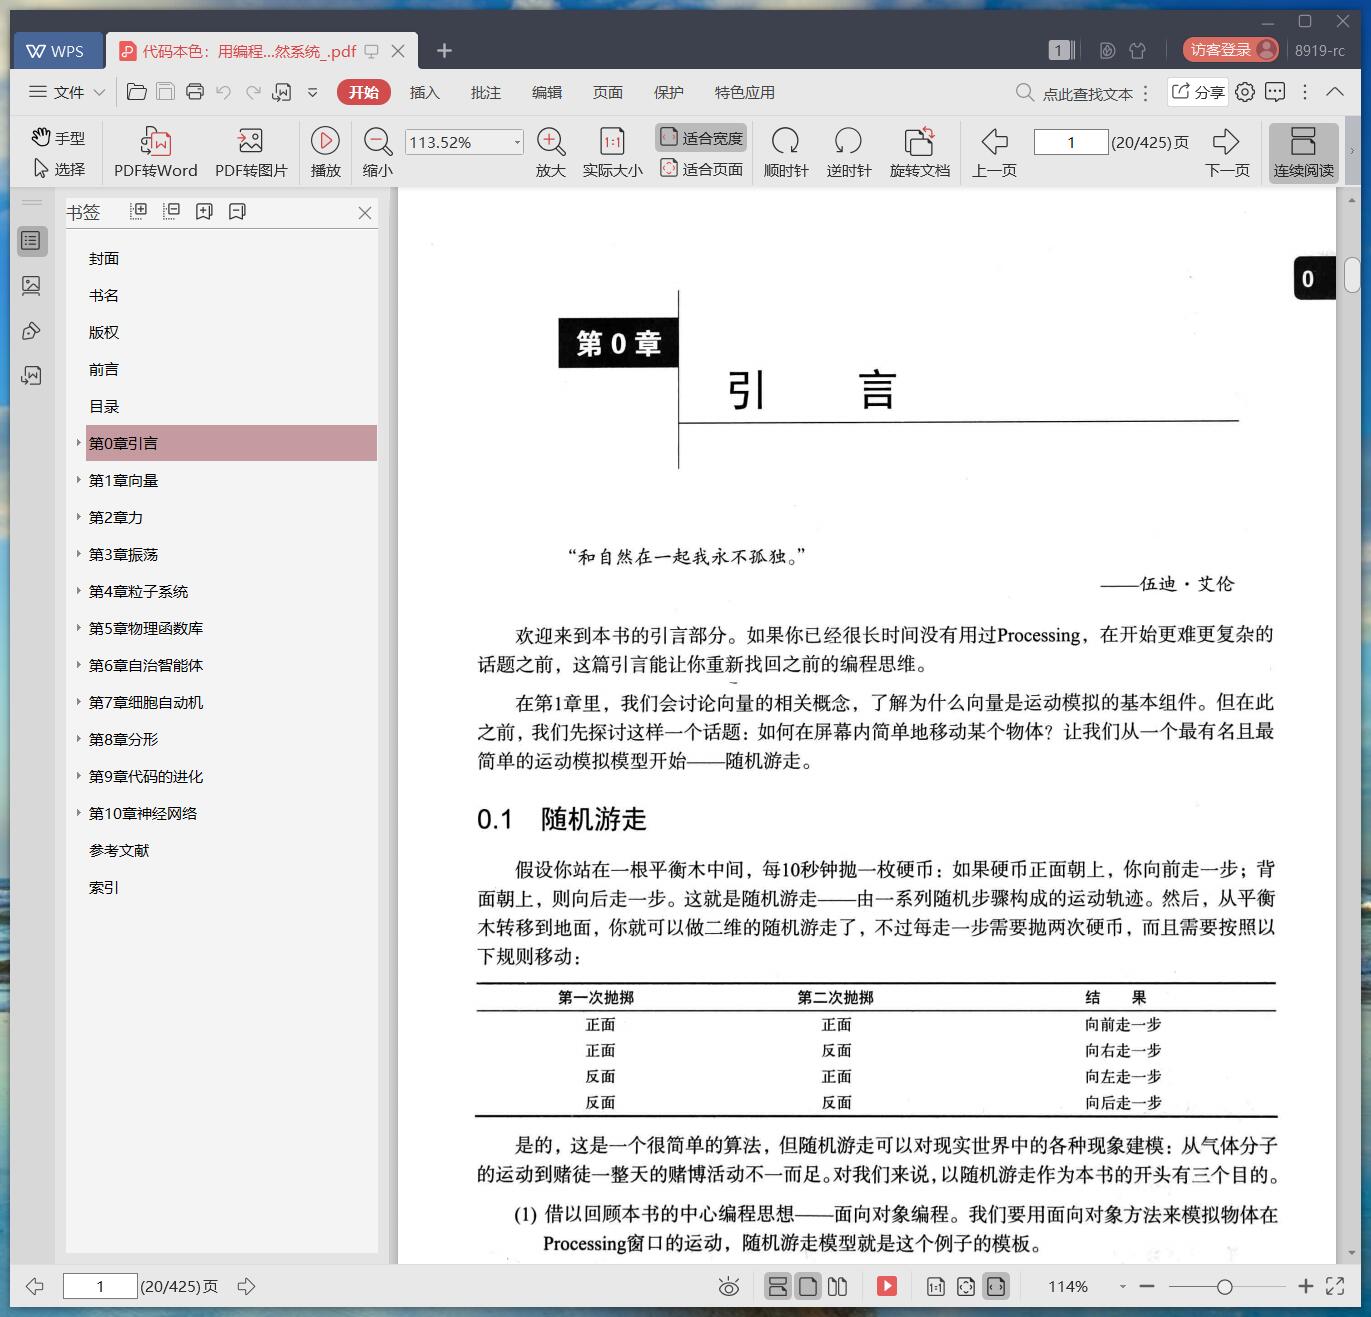Open the 索引 bookmark

pyautogui.click(x=104, y=887)
